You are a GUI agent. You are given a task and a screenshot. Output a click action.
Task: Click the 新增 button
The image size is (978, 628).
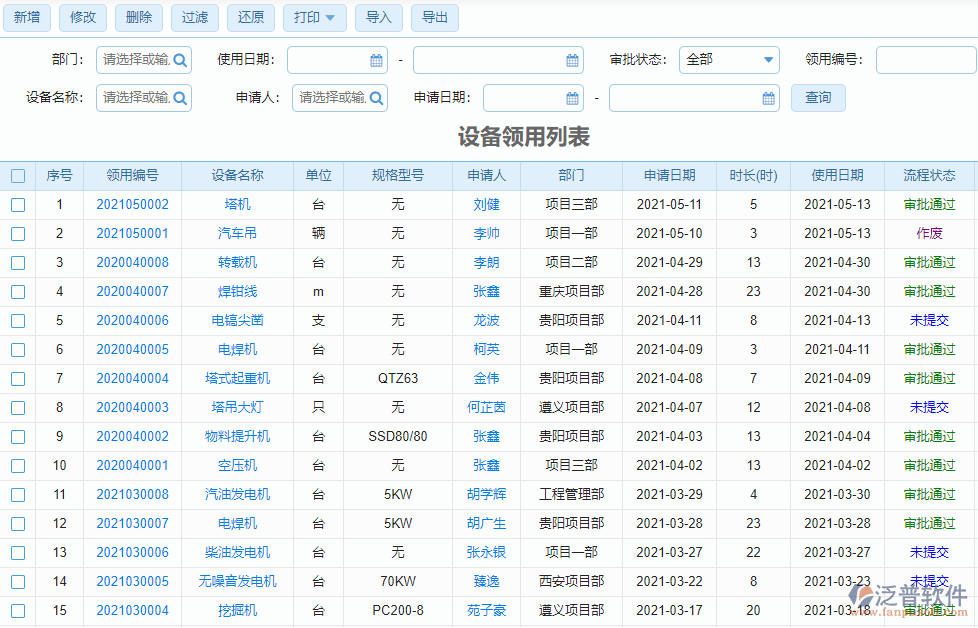(26, 18)
